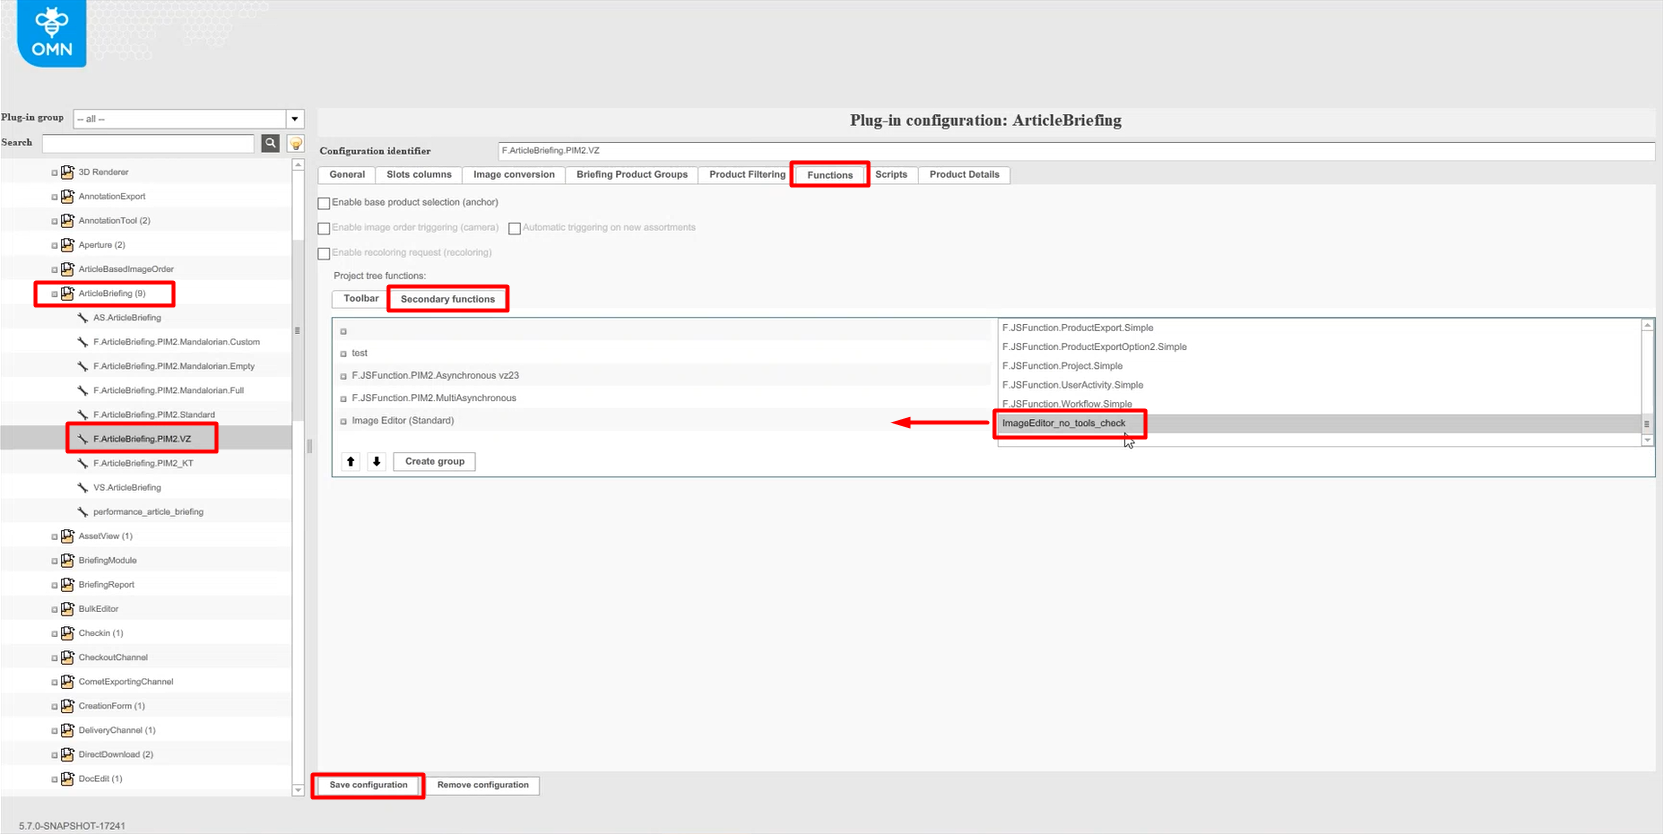Image resolution: width=1663 pixels, height=834 pixels.
Task: Click the AssetView plug-in icon
Action: point(68,536)
